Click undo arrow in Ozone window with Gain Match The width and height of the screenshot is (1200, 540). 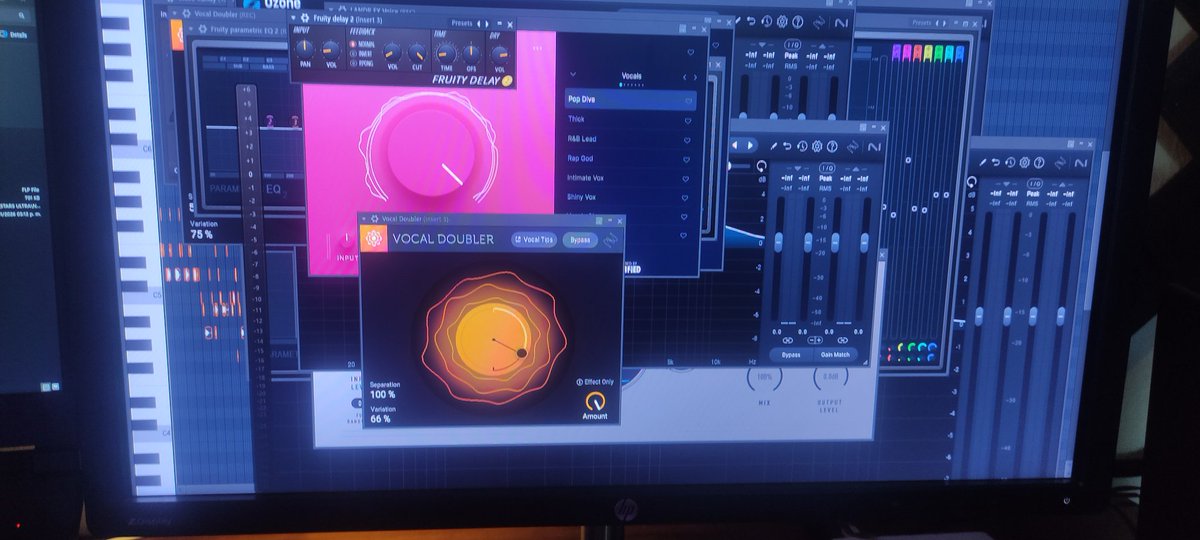pyautogui.click(x=787, y=146)
